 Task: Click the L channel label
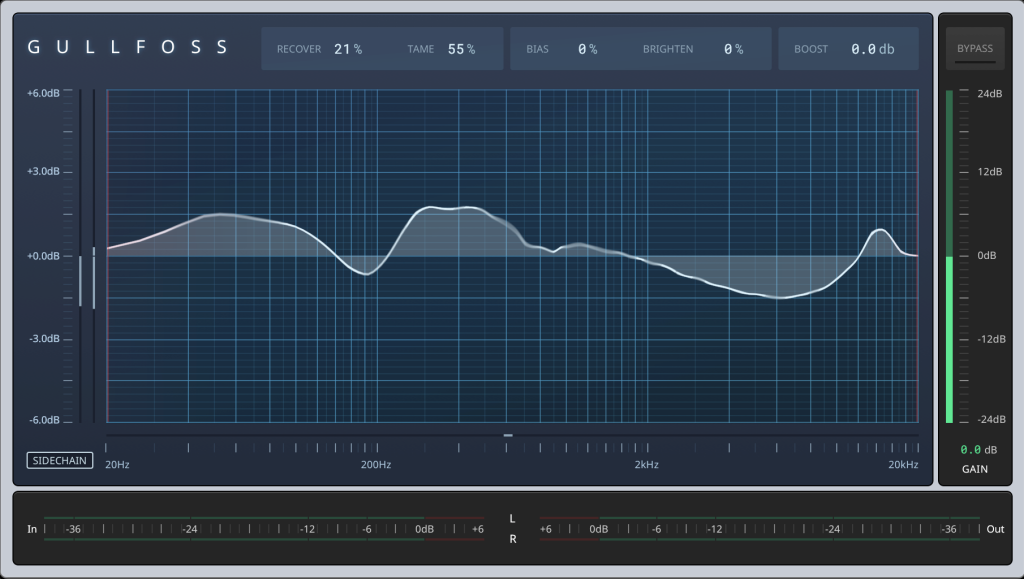[512, 519]
